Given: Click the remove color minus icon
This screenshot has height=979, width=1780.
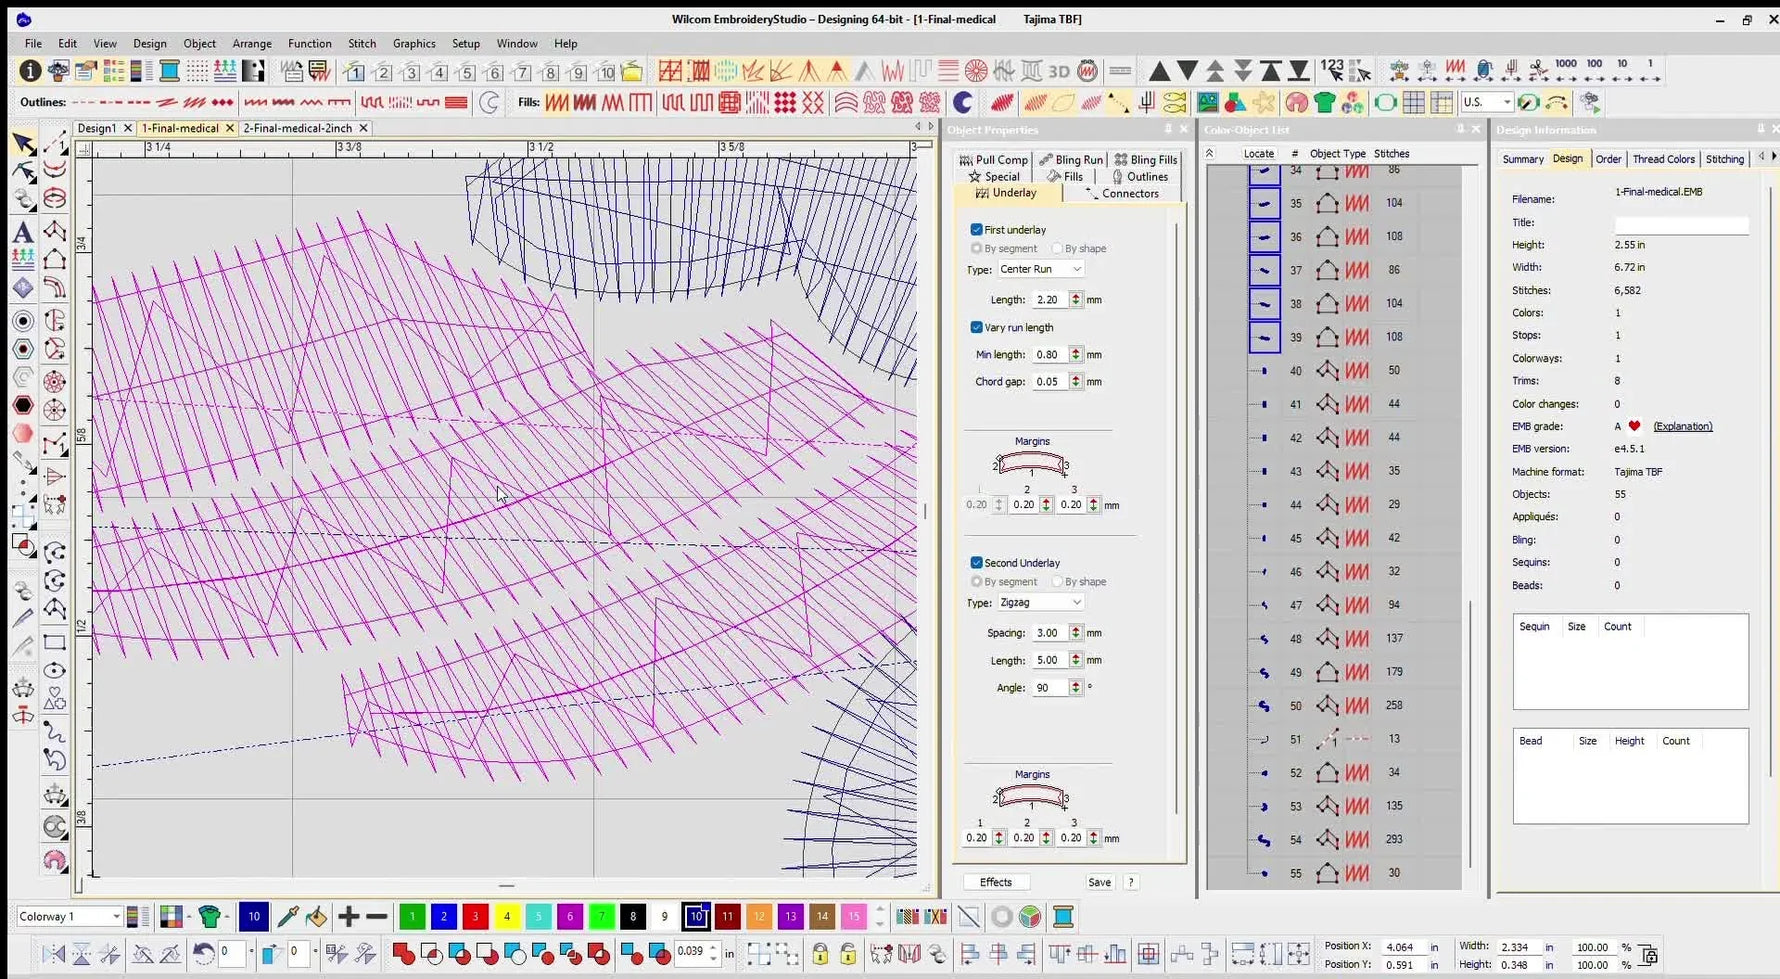Looking at the screenshot, I should [x=377, y=916].
